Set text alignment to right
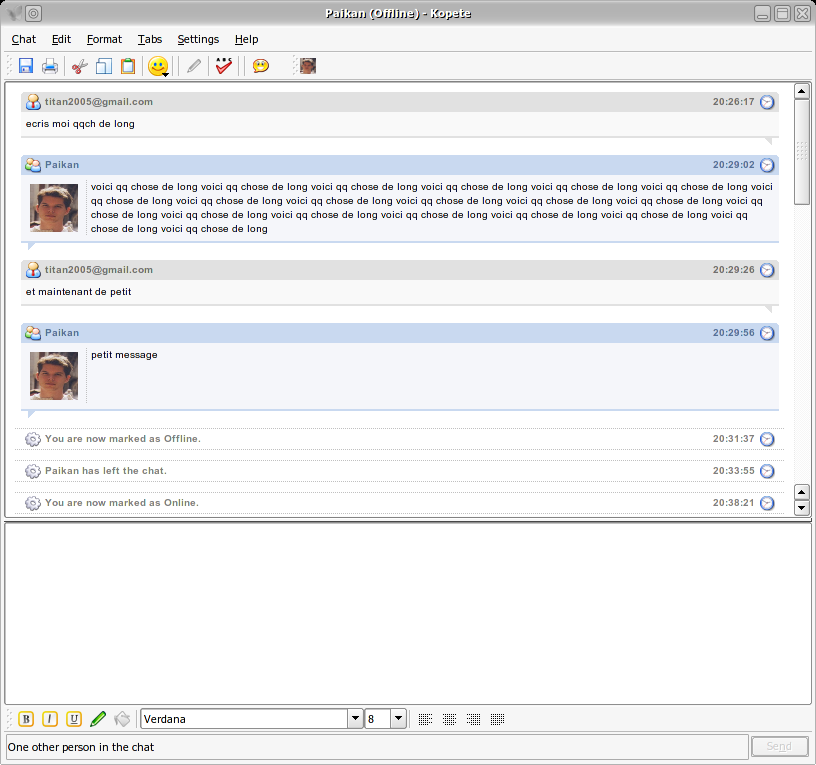 [474, 719]
